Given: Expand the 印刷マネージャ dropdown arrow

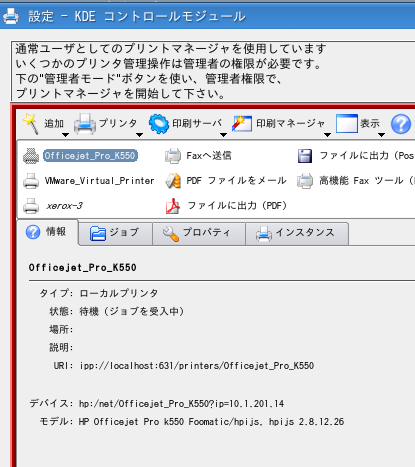Looking at the screenshot, I should (x=328, y=135).
